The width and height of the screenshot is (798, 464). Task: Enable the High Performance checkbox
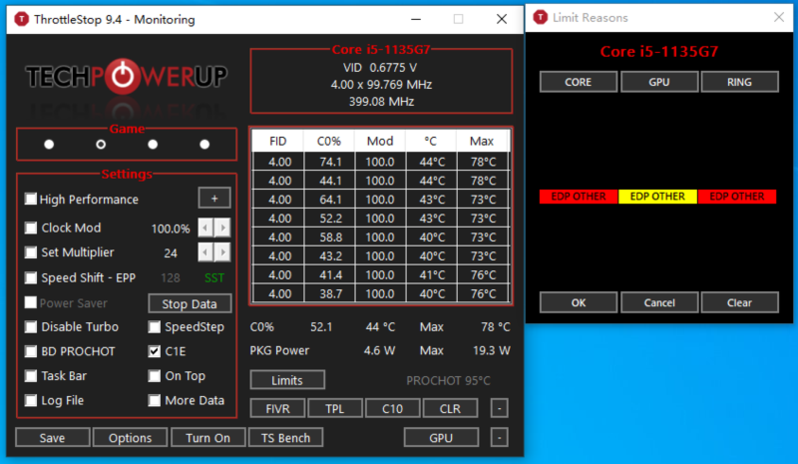click(31, 199)
